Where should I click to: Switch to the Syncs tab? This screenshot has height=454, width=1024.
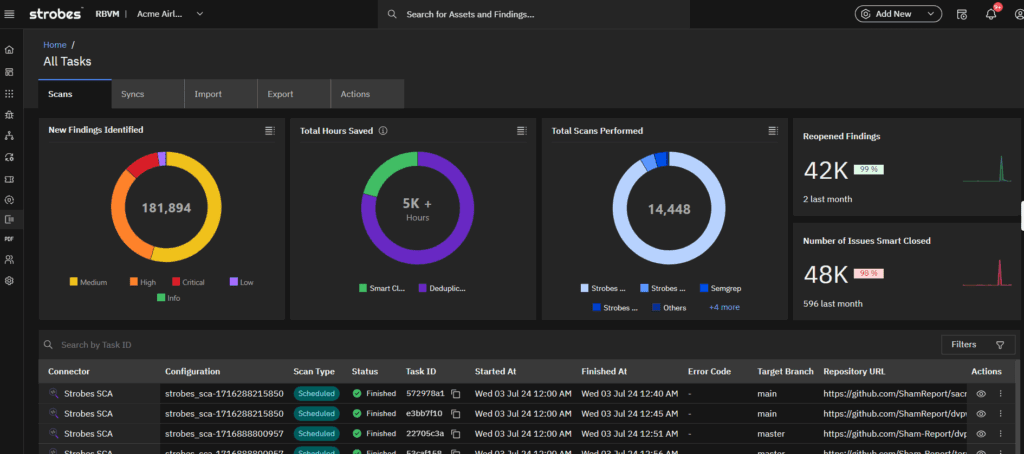tap(133, 94)
